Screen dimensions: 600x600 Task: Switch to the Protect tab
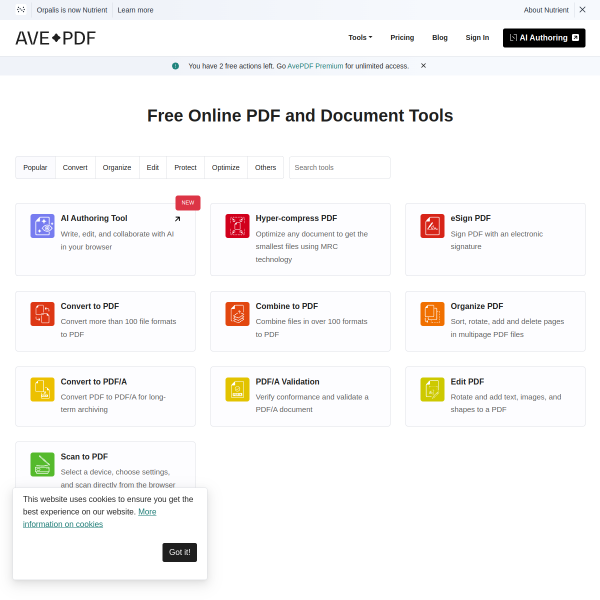185,167
